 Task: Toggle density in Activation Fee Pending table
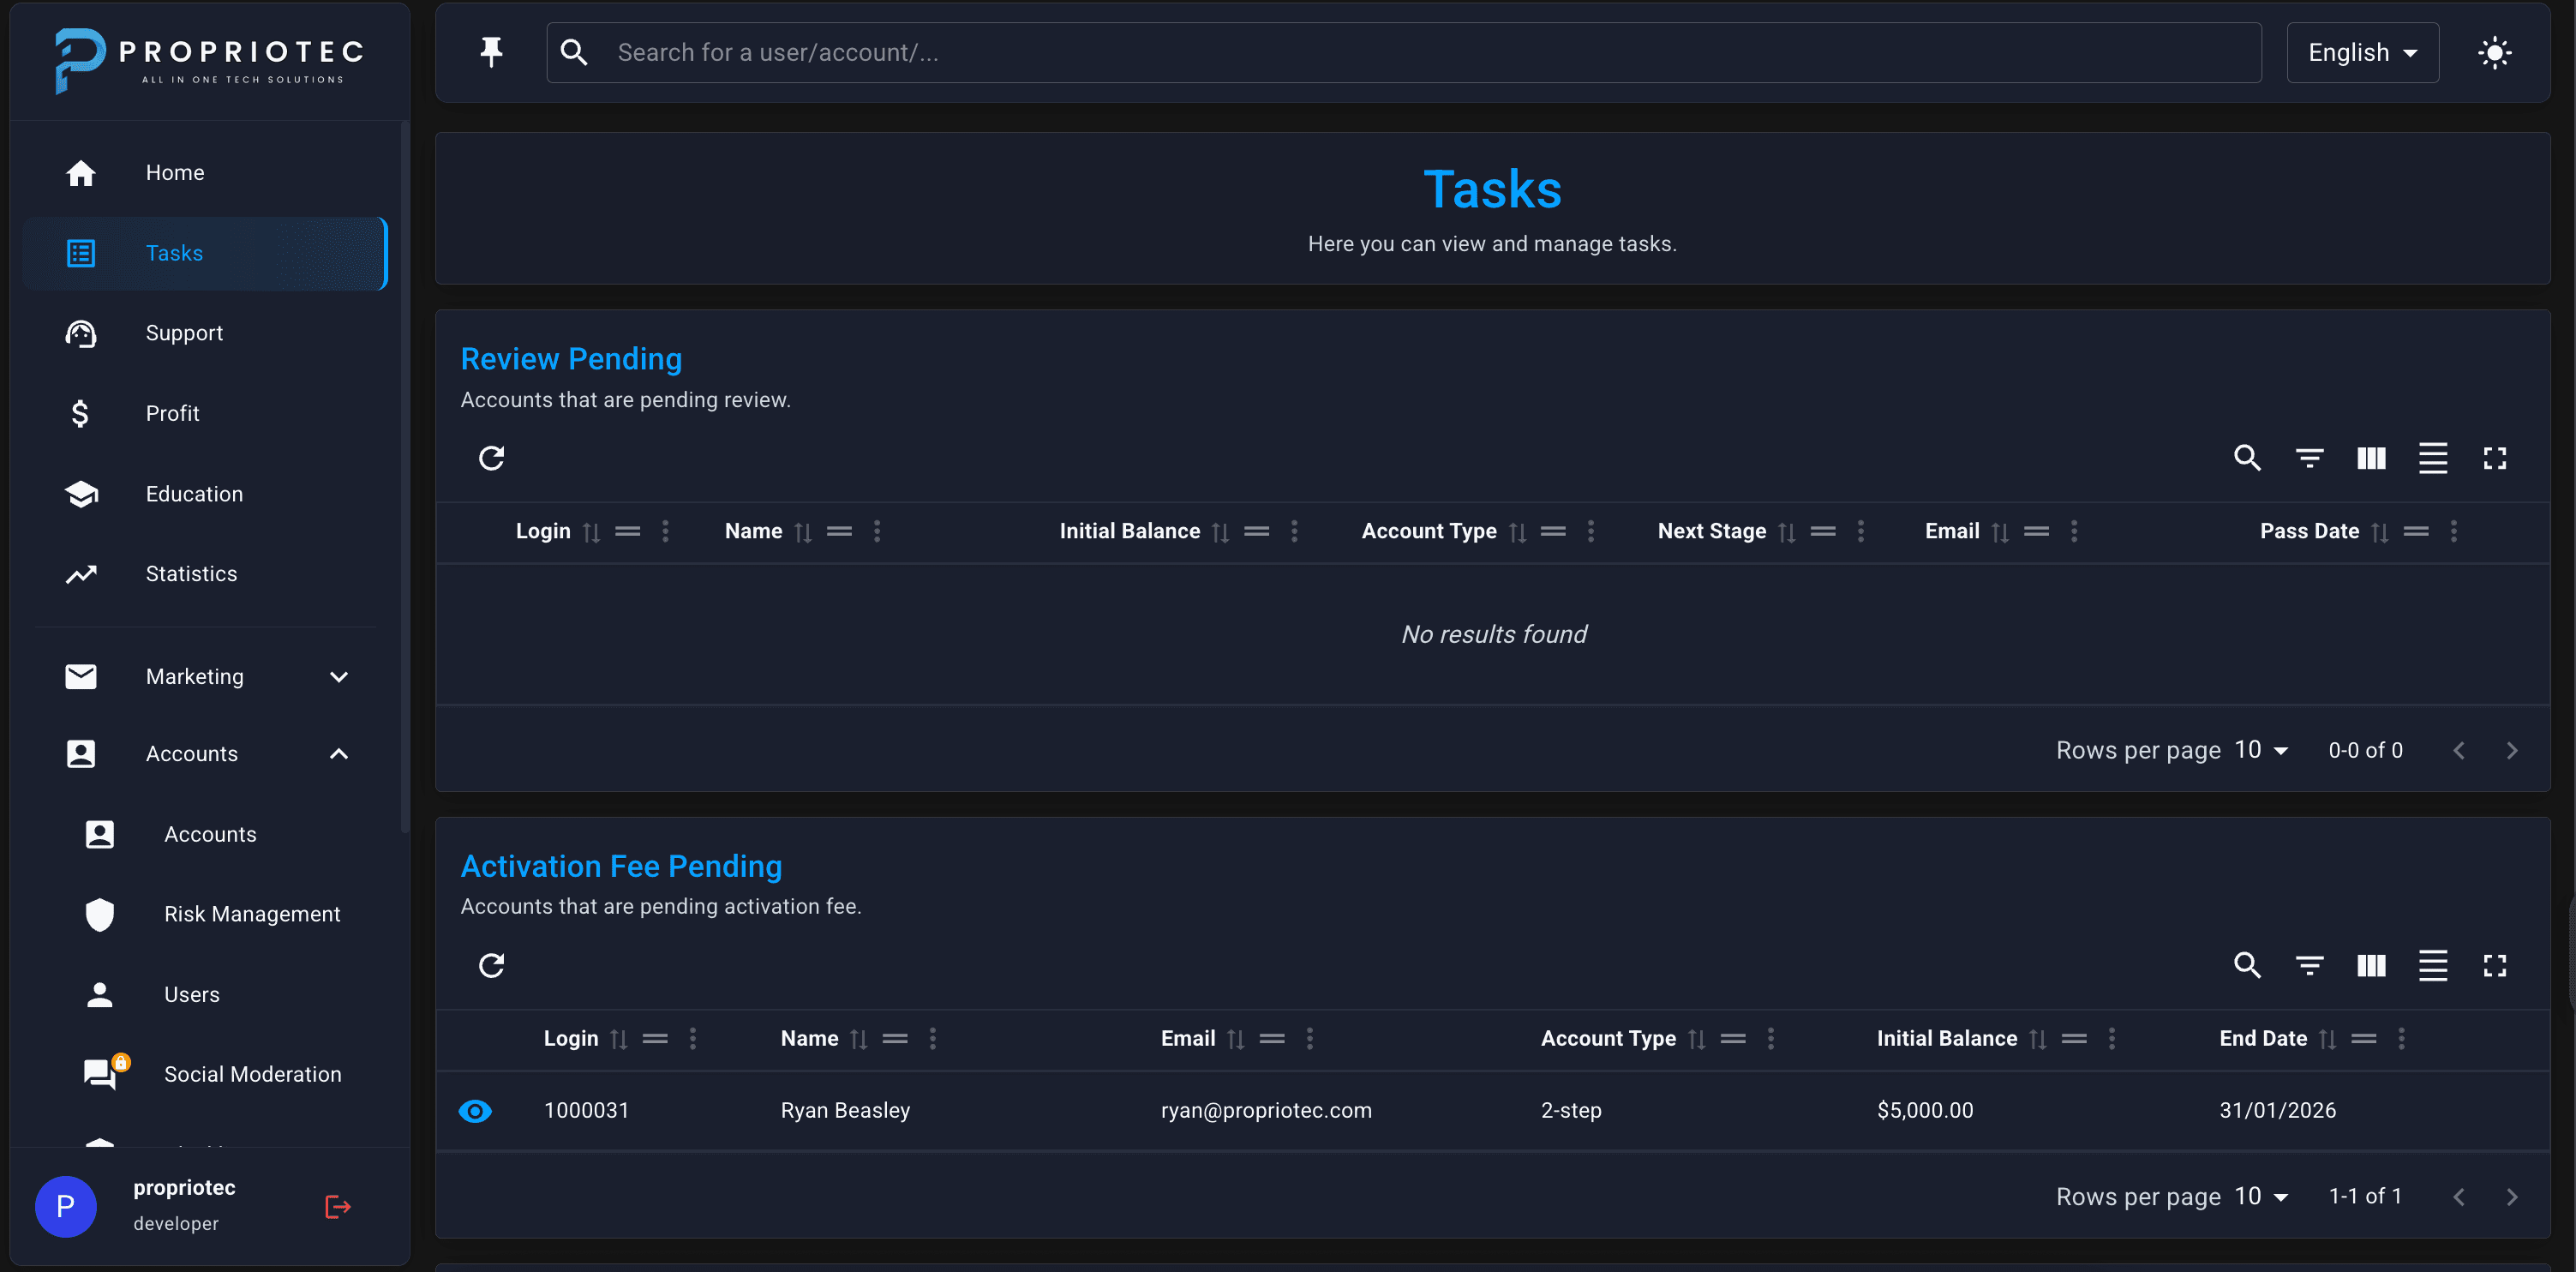tap(2433, 966)
